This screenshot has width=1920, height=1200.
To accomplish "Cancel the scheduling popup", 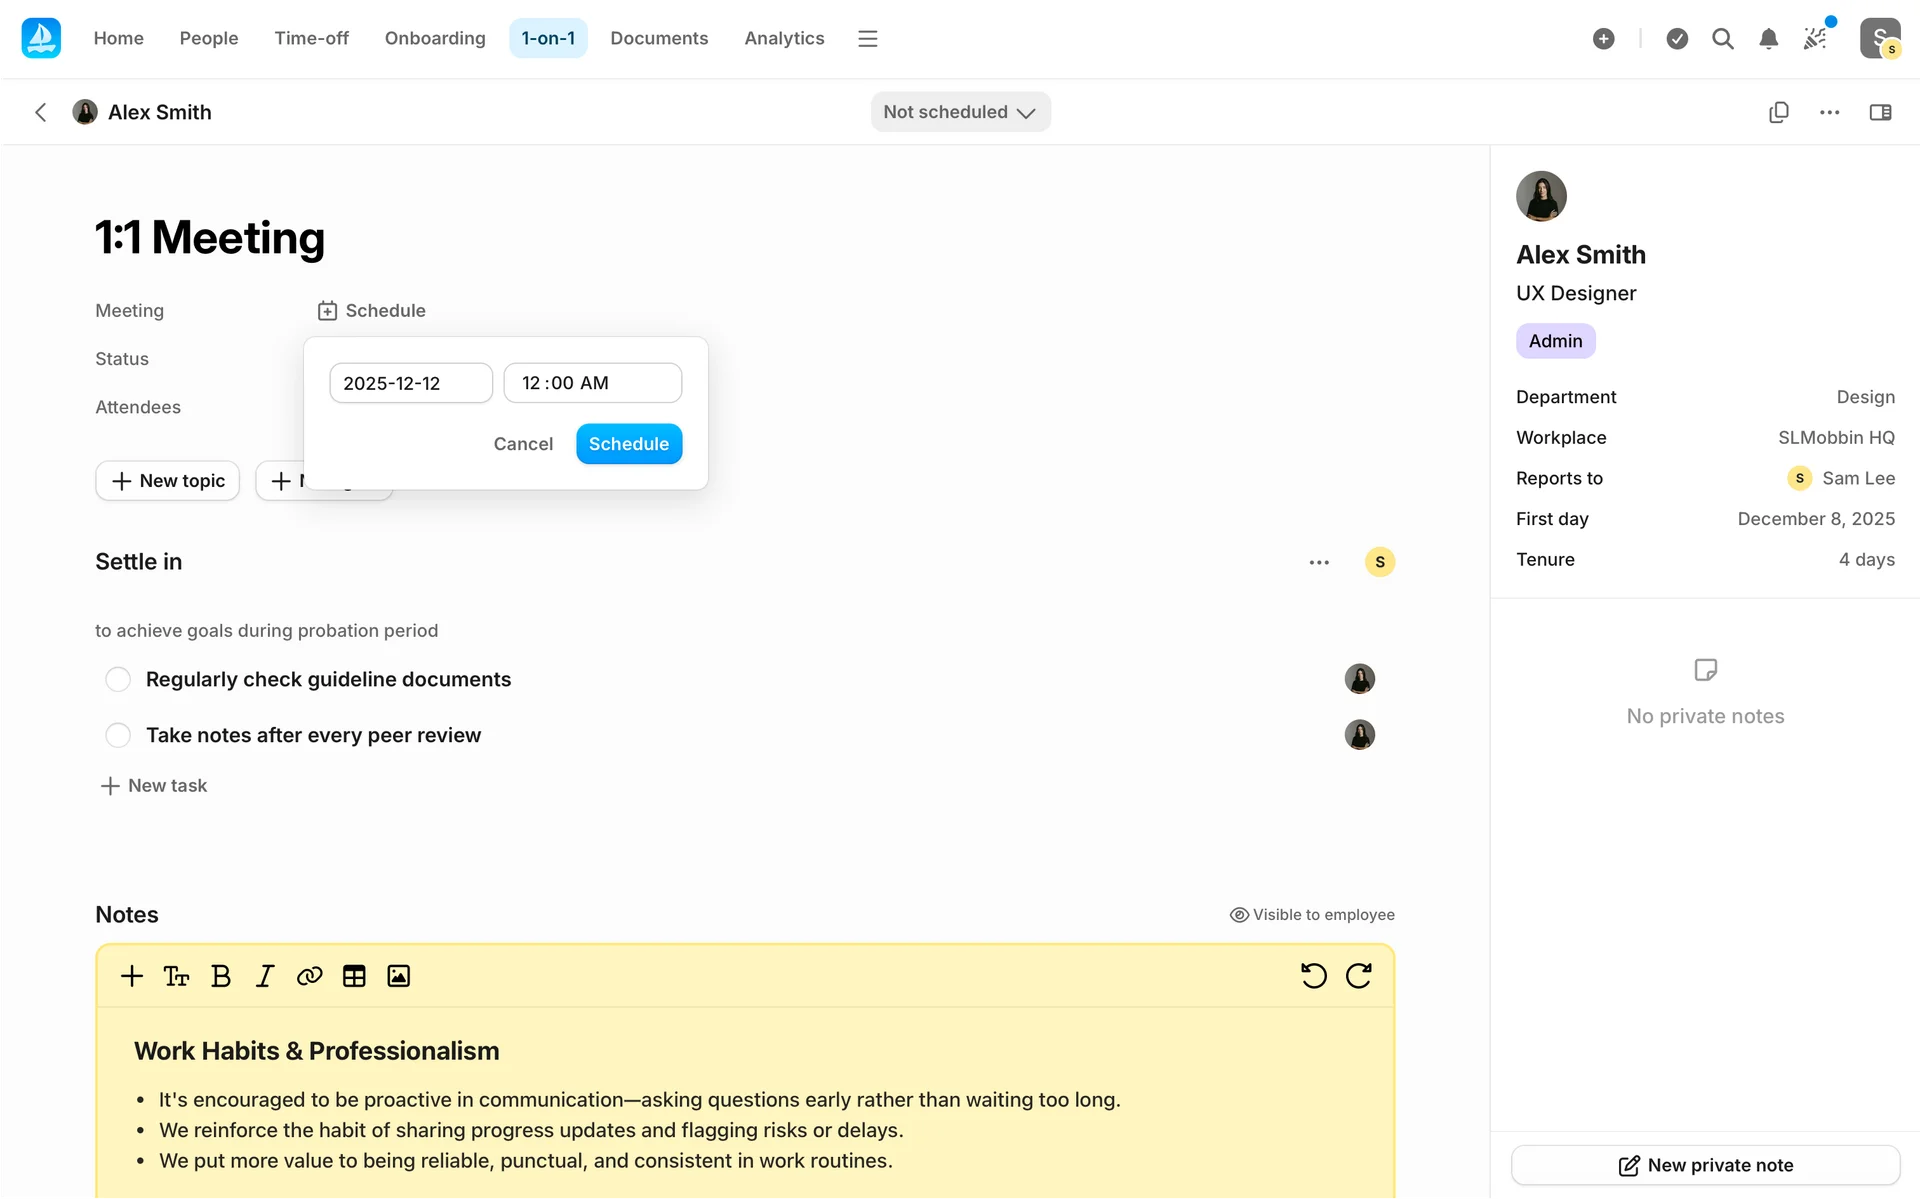I will (x=523, y=444).
